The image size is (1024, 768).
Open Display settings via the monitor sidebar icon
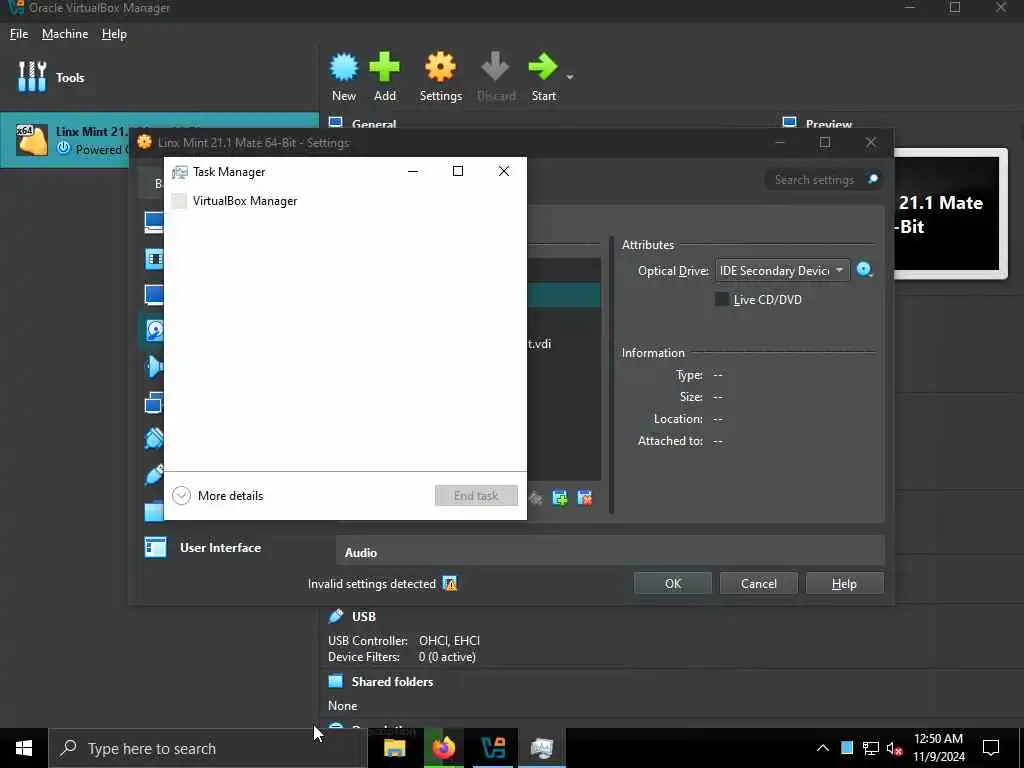[154, 295]
